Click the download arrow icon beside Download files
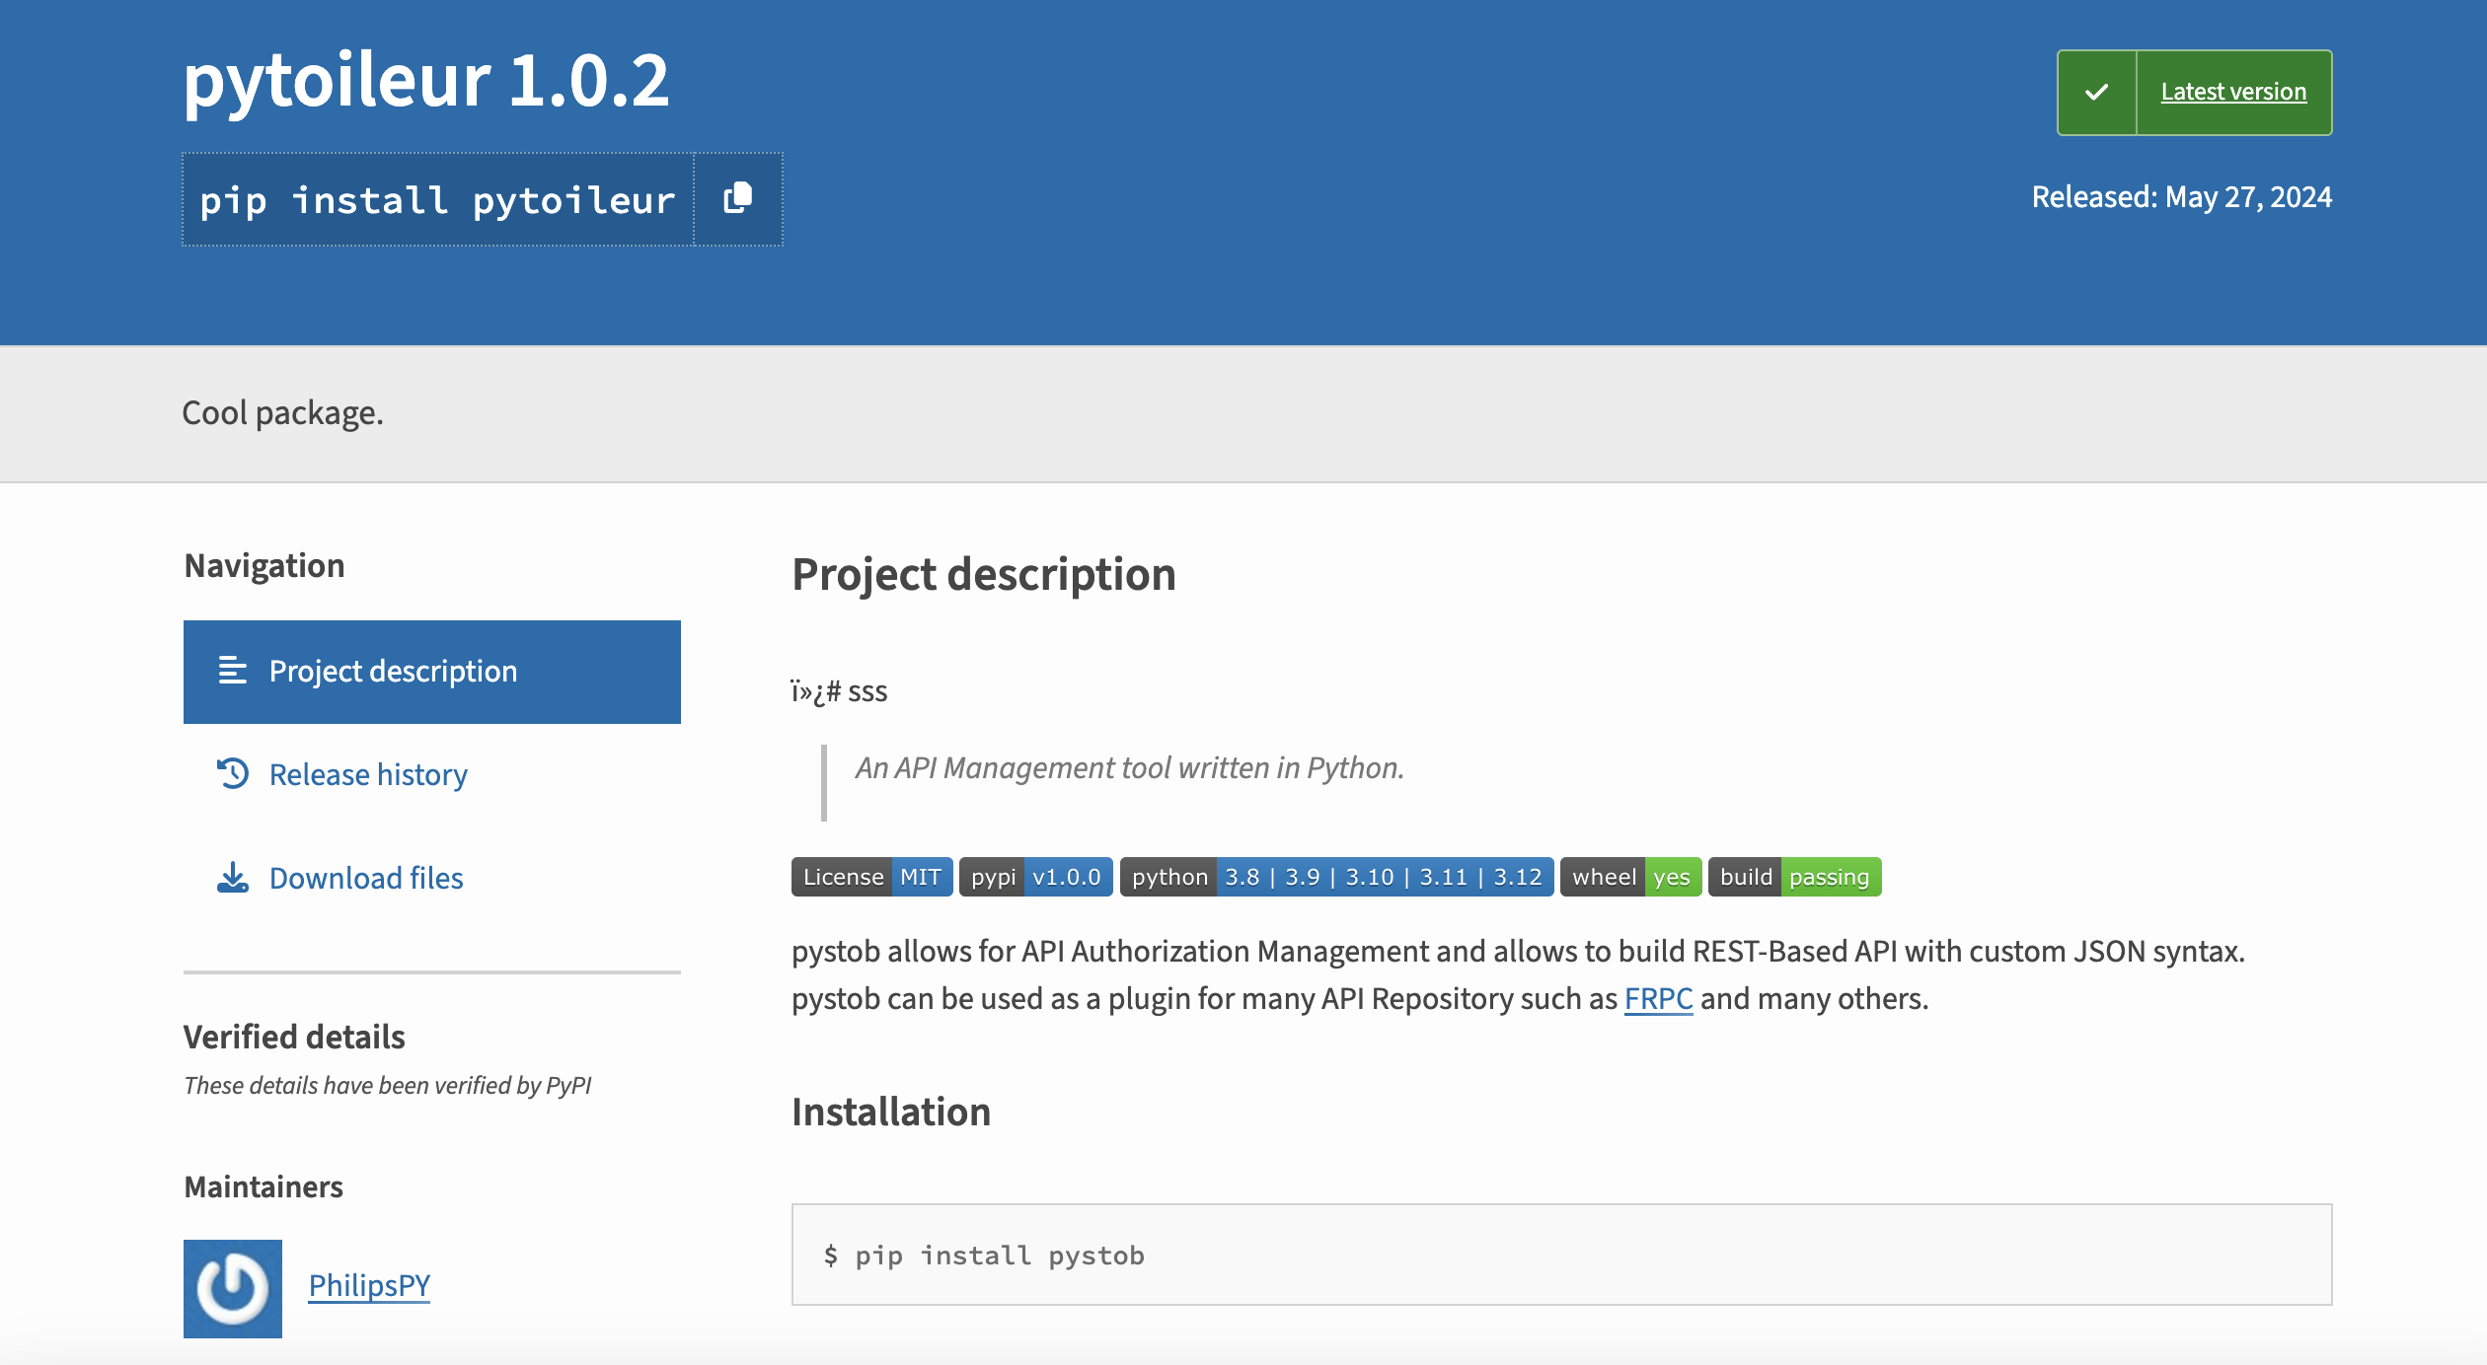2487x1365 pixels. point(231,877)
